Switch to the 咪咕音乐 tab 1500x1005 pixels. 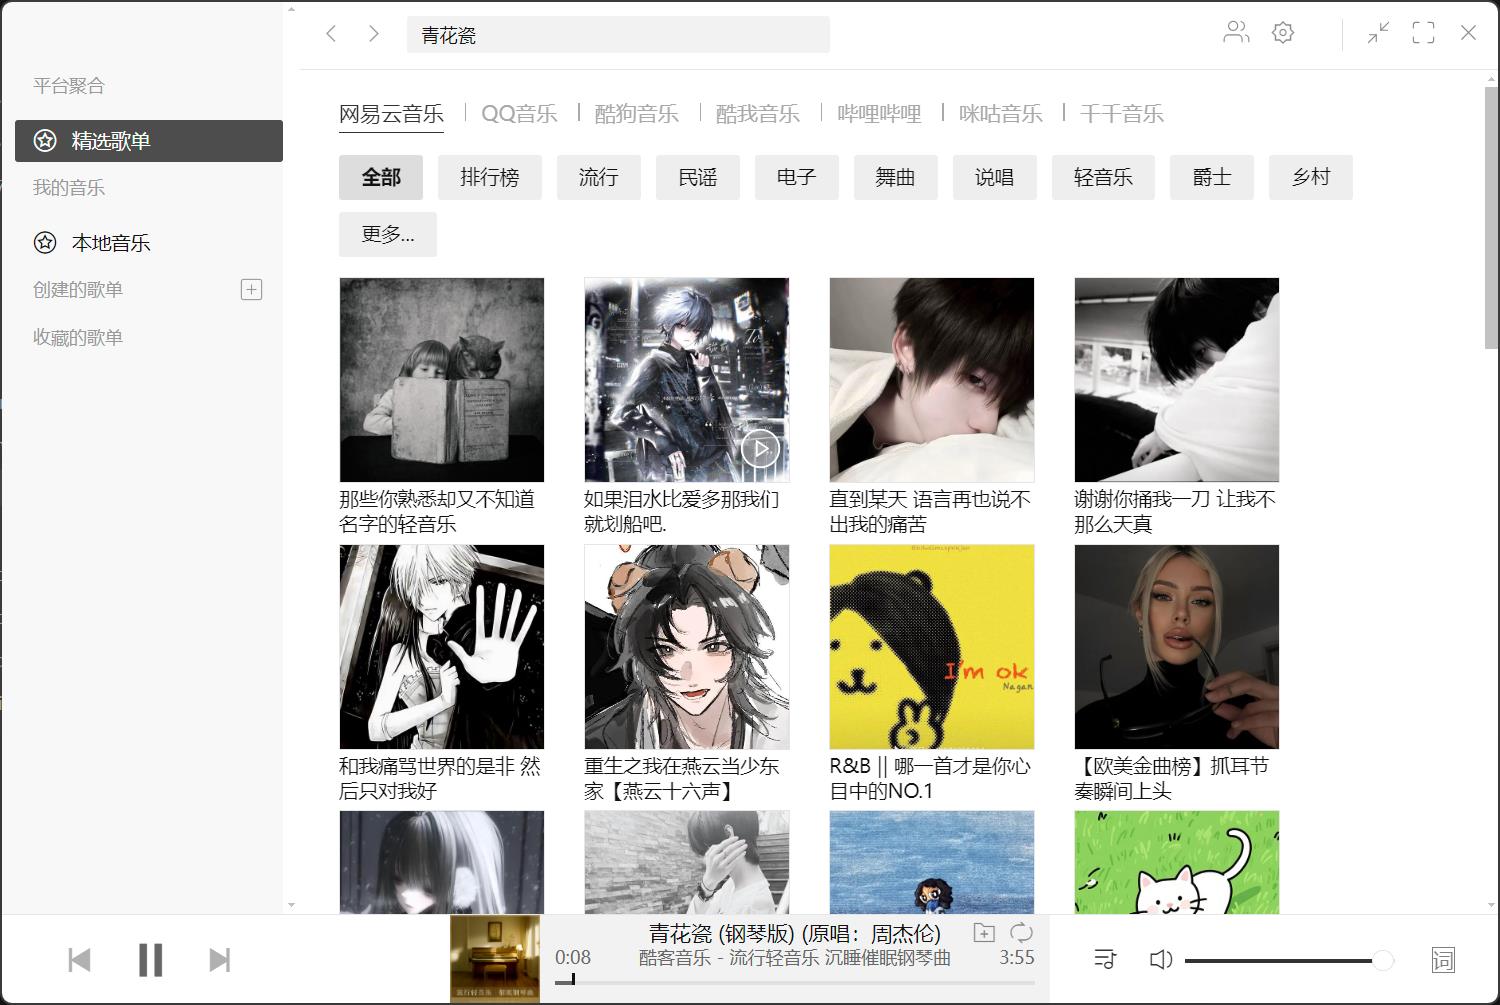click(x=1001, y=114)
